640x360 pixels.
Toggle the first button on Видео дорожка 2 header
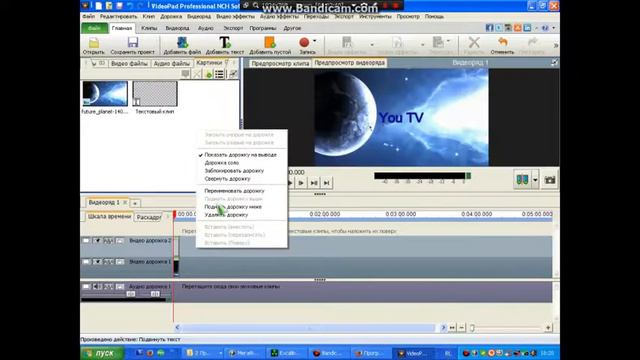(x=86, y=241)
